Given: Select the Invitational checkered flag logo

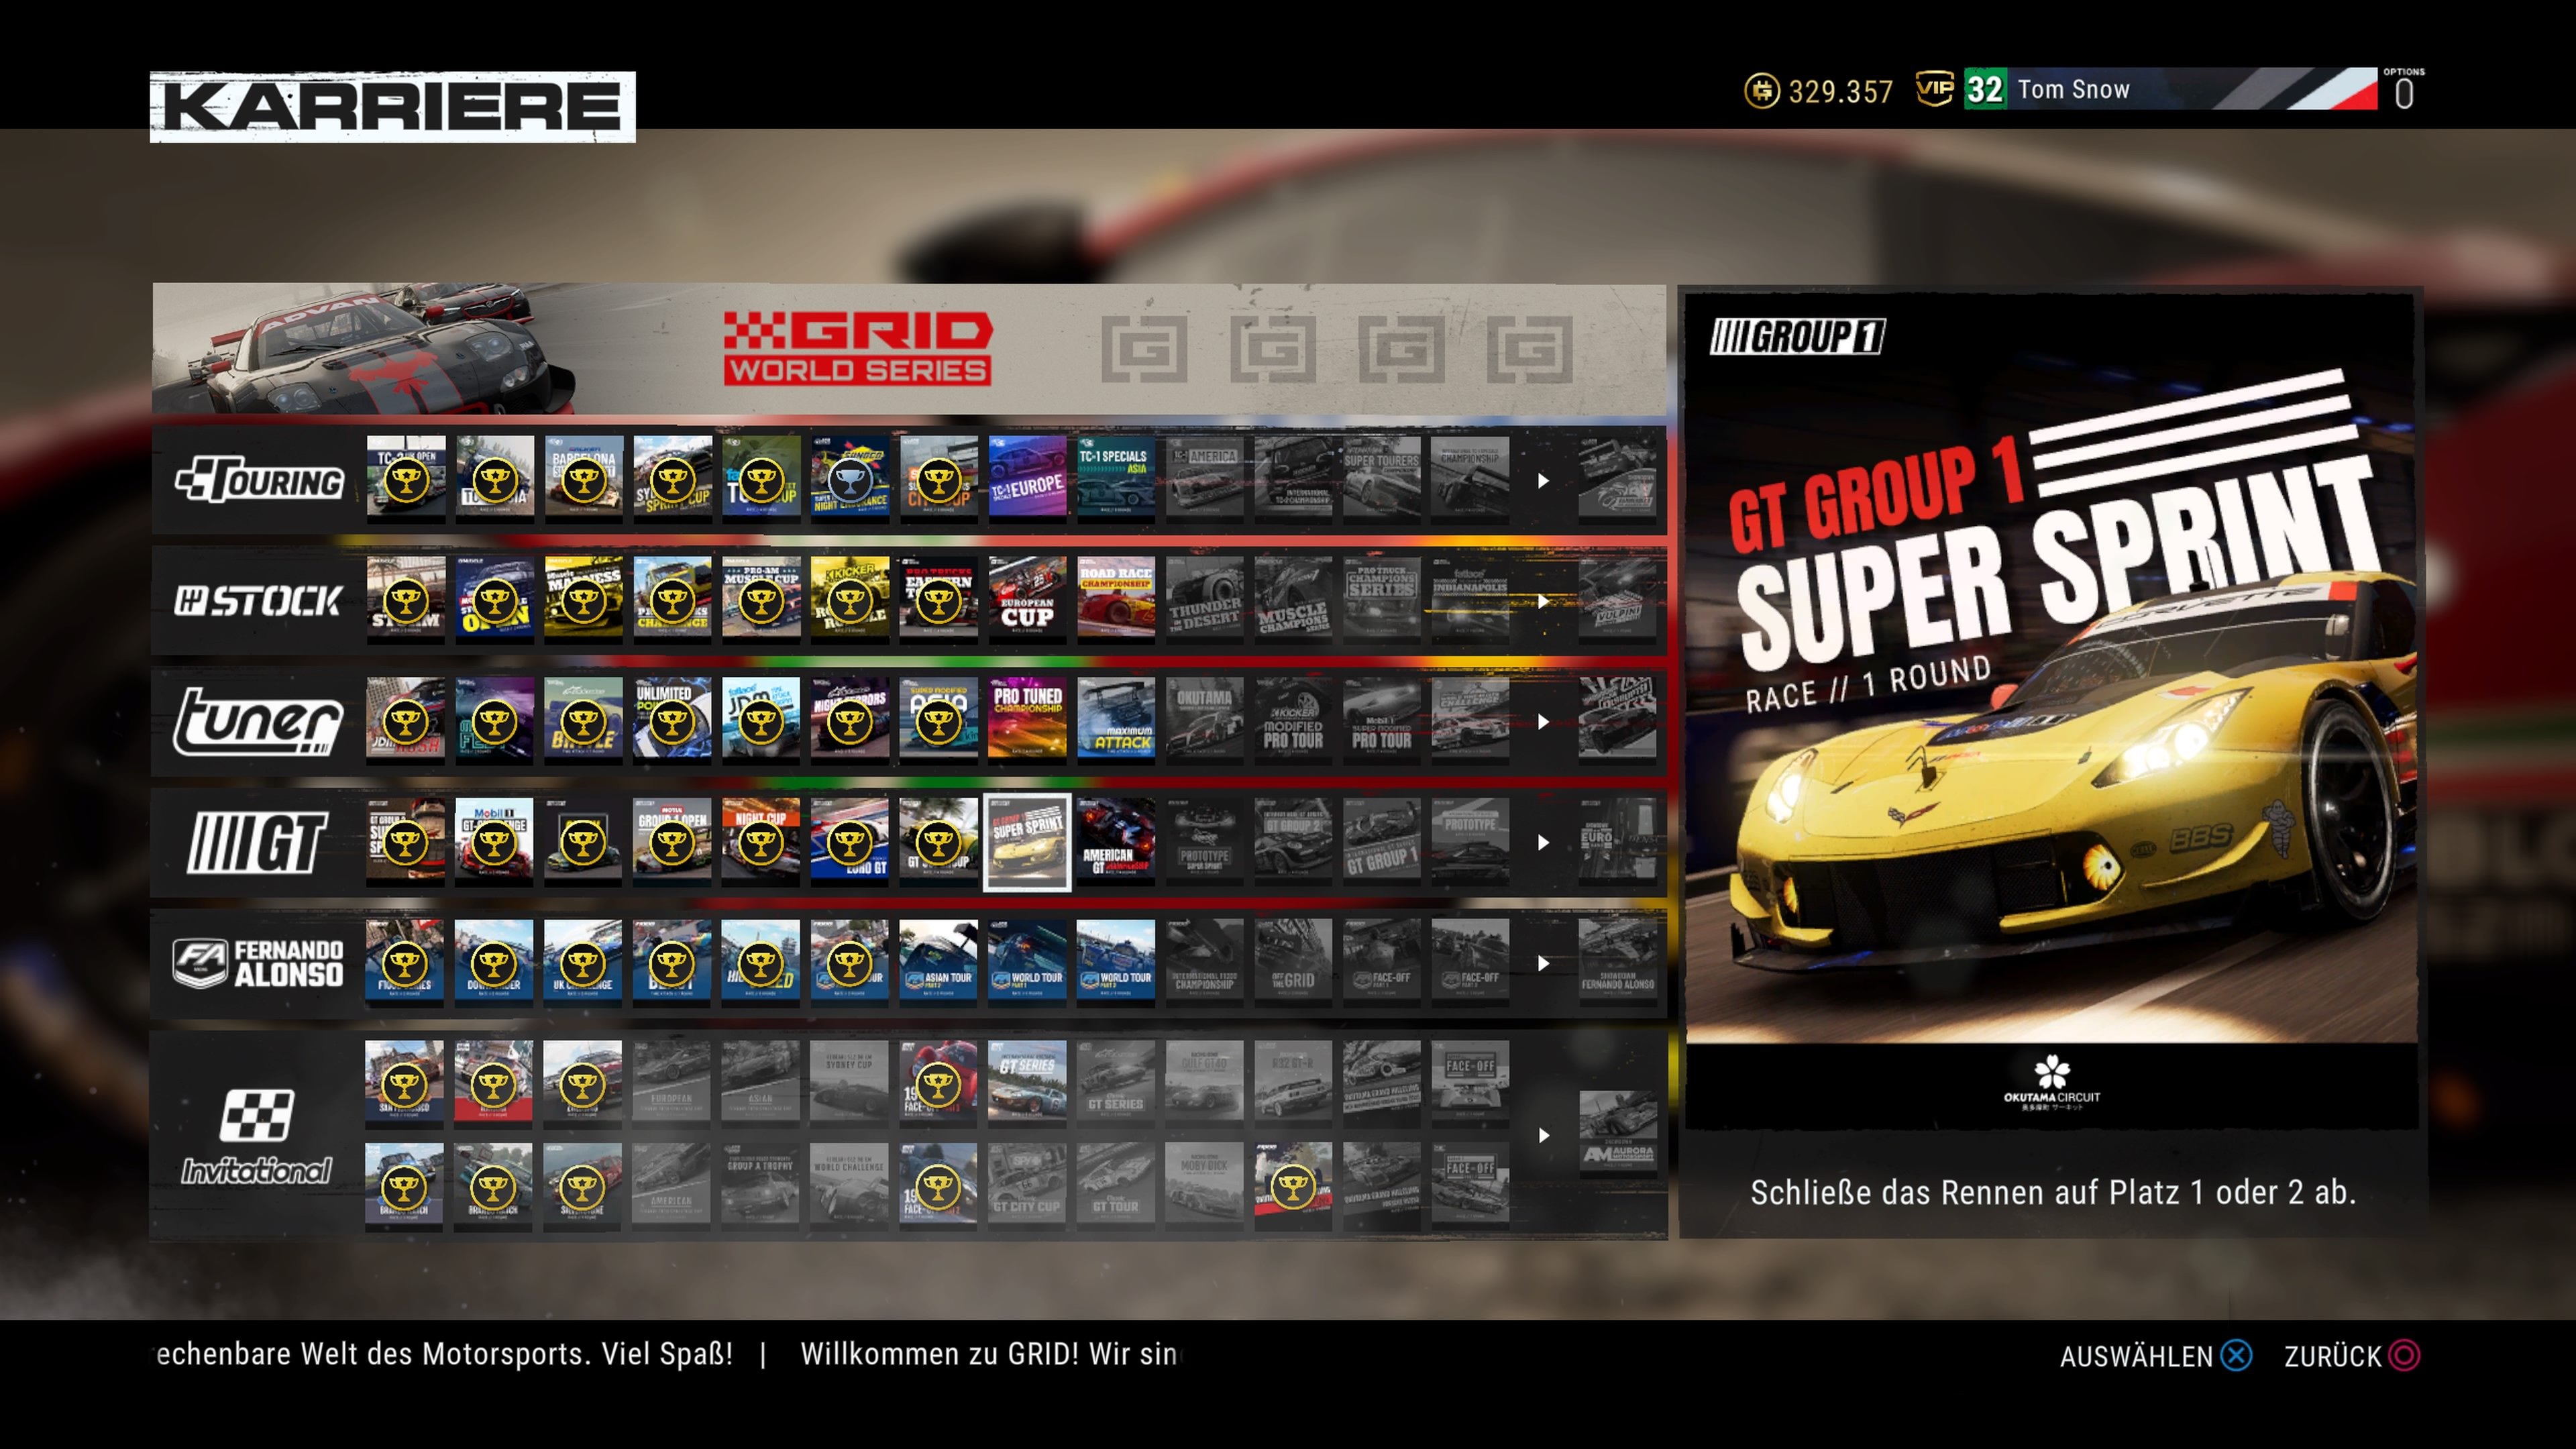Looking at the screenshot, I should [257, 1115].
